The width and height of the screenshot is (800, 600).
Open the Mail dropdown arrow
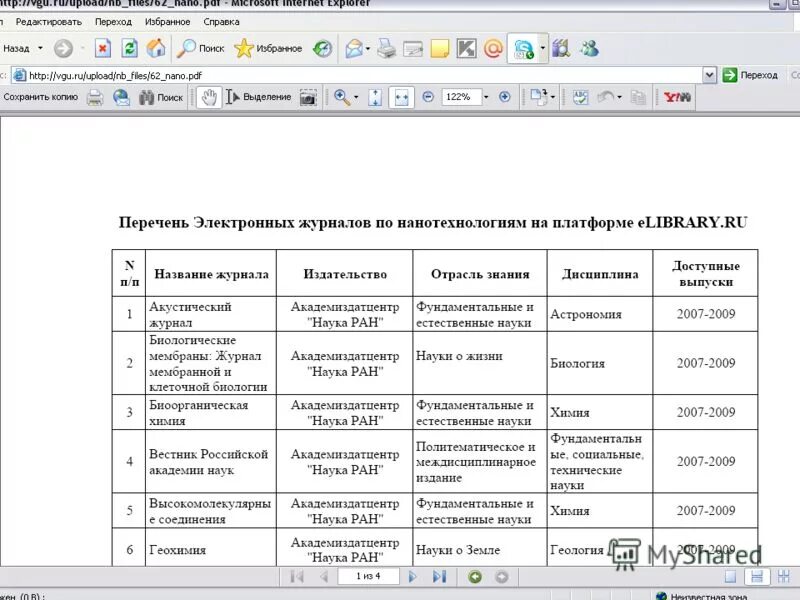368,49
